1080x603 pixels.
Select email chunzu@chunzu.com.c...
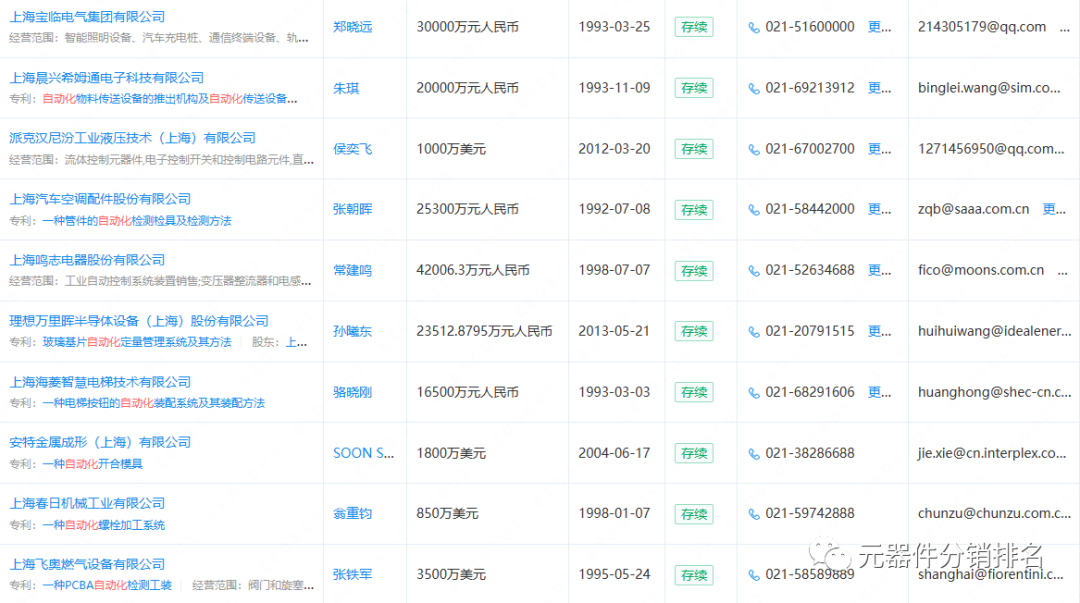(994, 513)
